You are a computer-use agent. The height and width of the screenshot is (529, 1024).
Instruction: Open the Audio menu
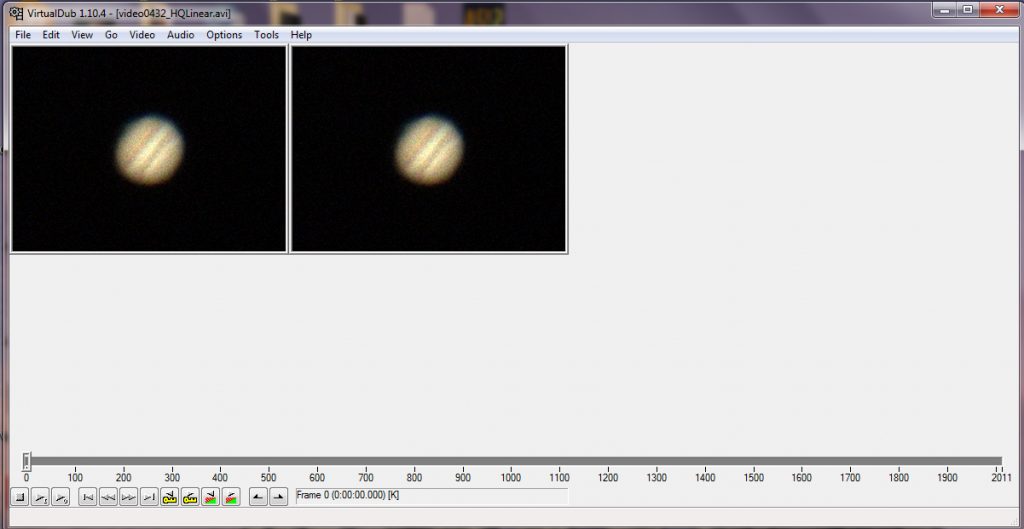pyautogui.click(x=180, y=35)
